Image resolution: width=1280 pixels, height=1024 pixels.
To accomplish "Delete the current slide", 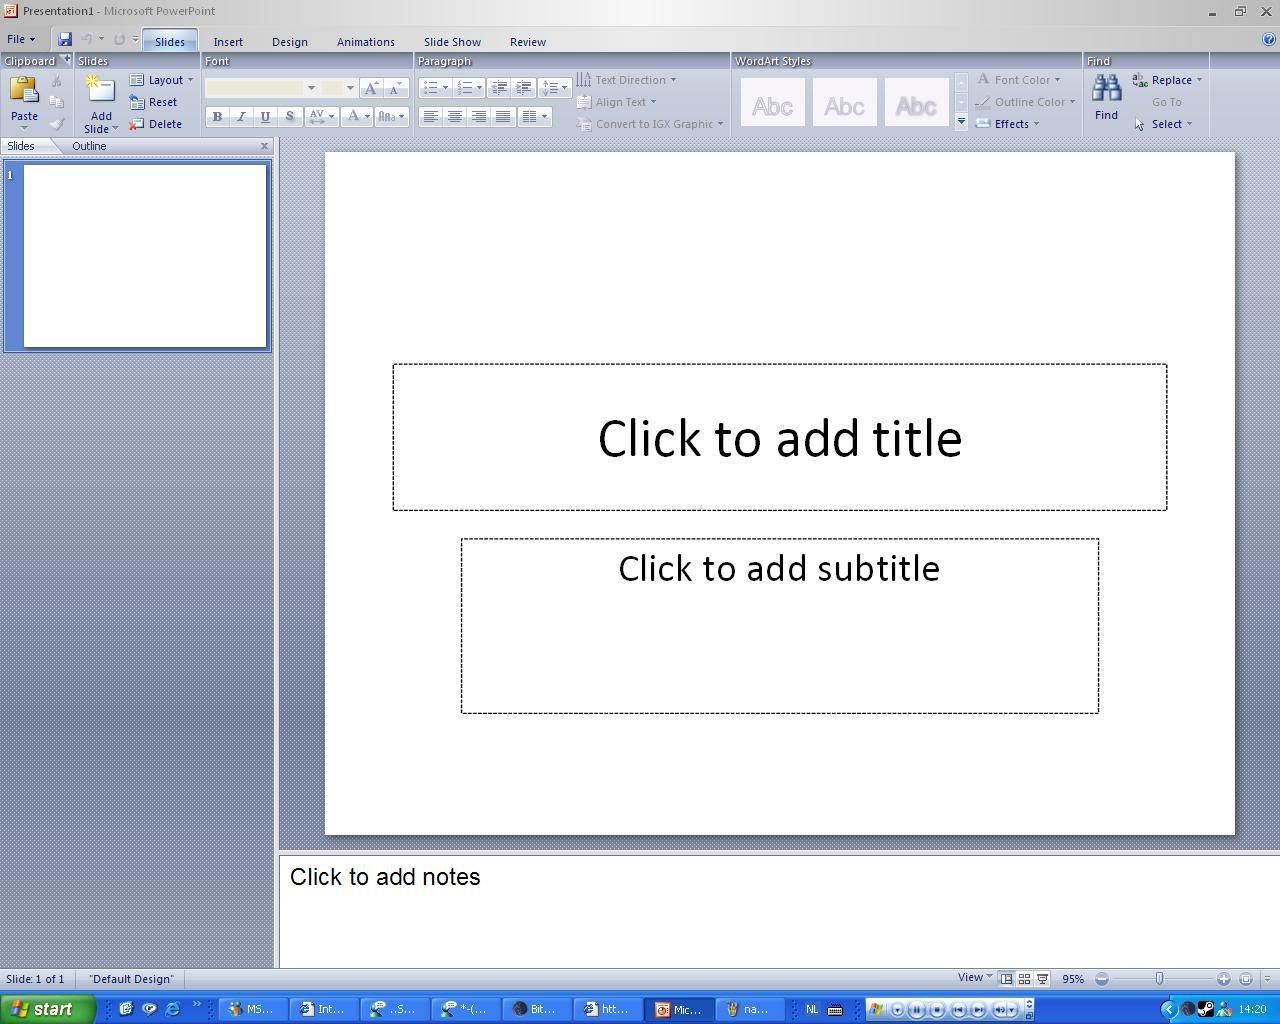I will (156, 124).
